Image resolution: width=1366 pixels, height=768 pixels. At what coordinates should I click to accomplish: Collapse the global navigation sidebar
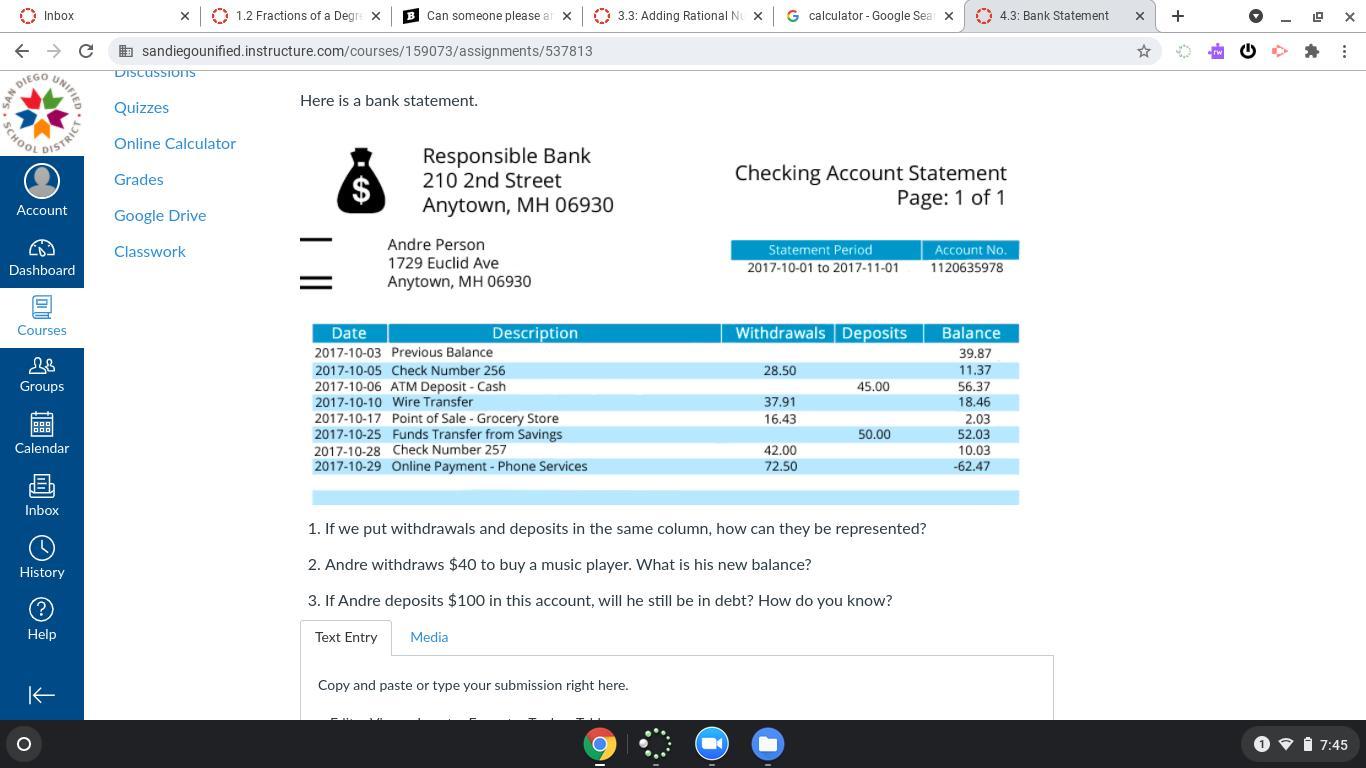pos(41,695)
